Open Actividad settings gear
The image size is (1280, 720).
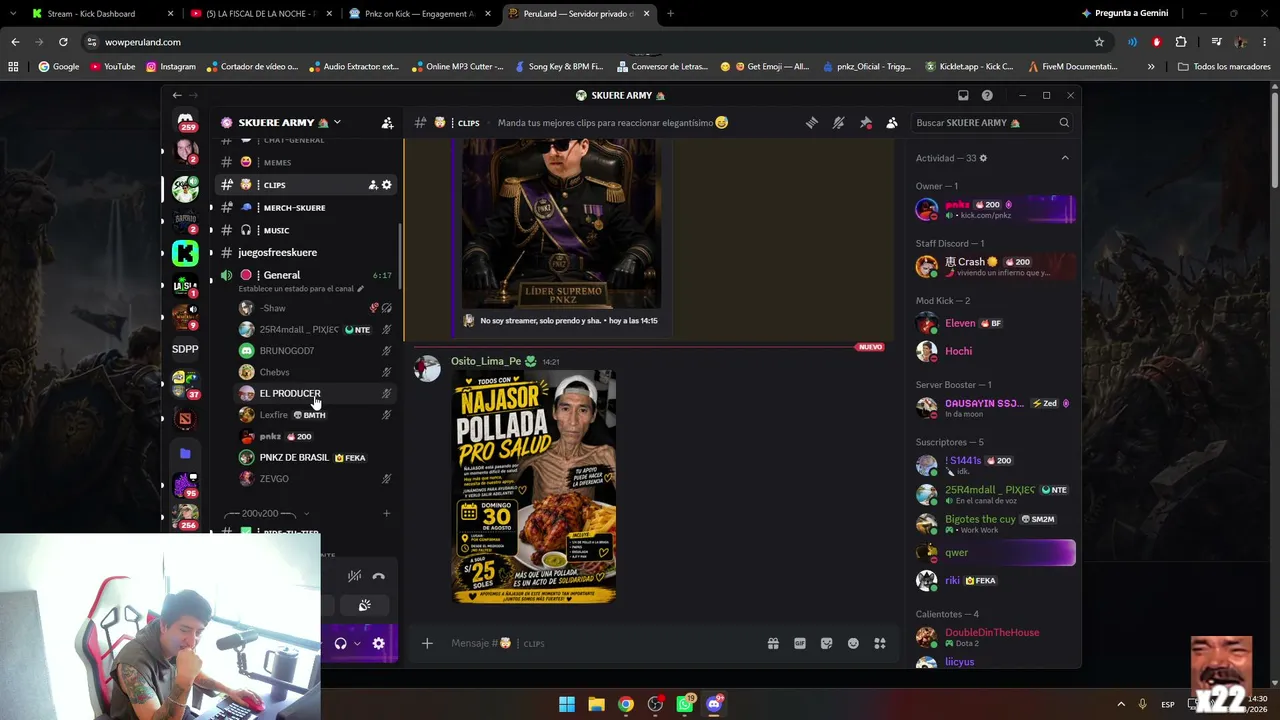point(983,158)
